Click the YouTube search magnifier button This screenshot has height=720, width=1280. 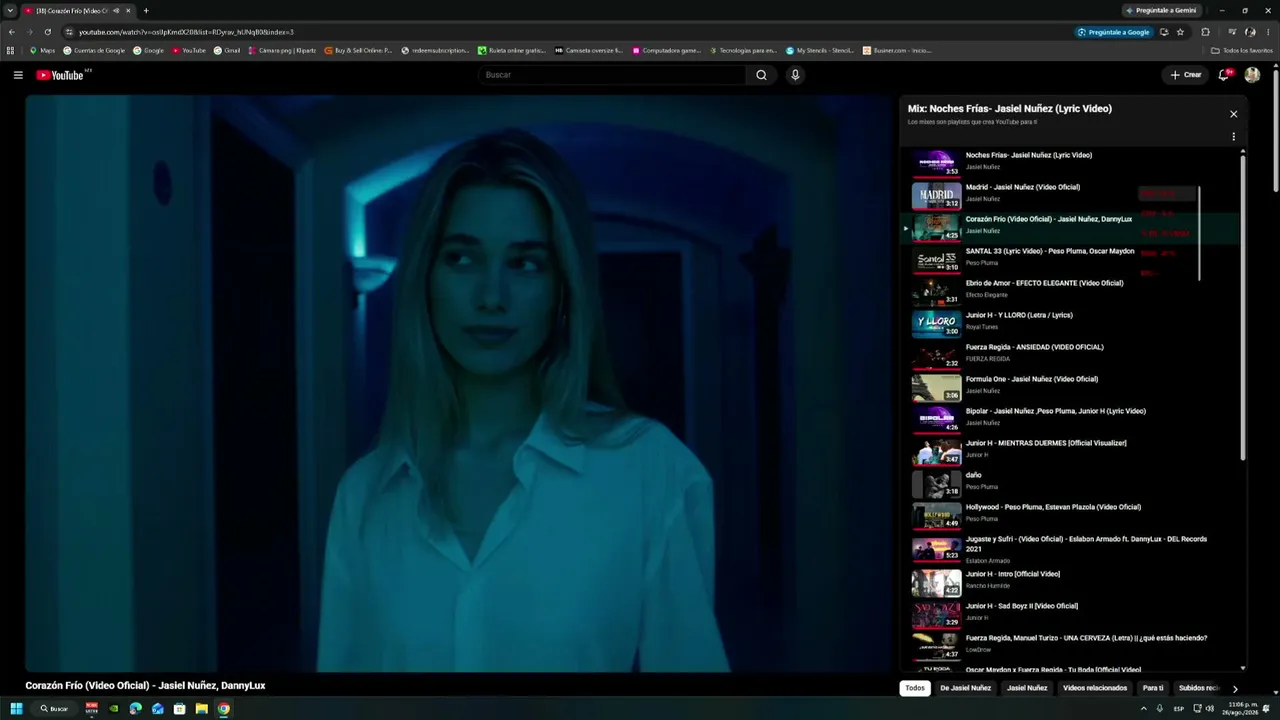point(761,75)
